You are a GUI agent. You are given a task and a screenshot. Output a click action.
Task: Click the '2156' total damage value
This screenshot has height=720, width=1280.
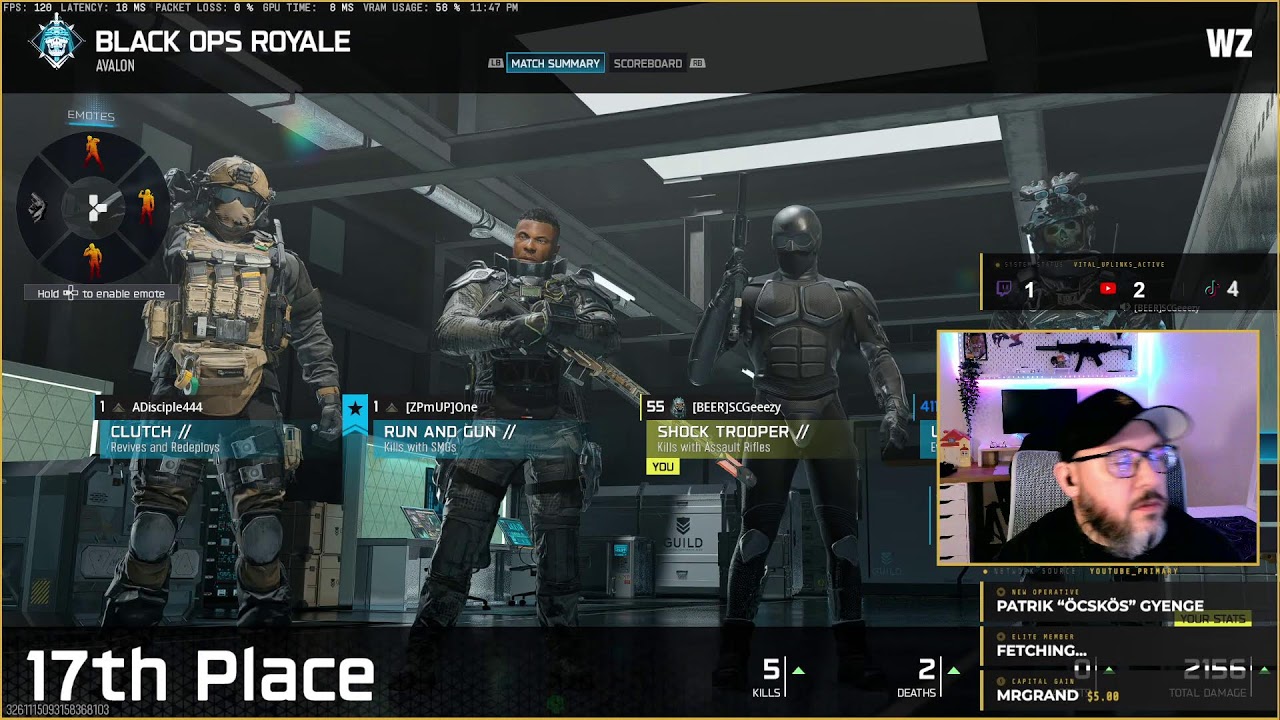(1215, 669)
